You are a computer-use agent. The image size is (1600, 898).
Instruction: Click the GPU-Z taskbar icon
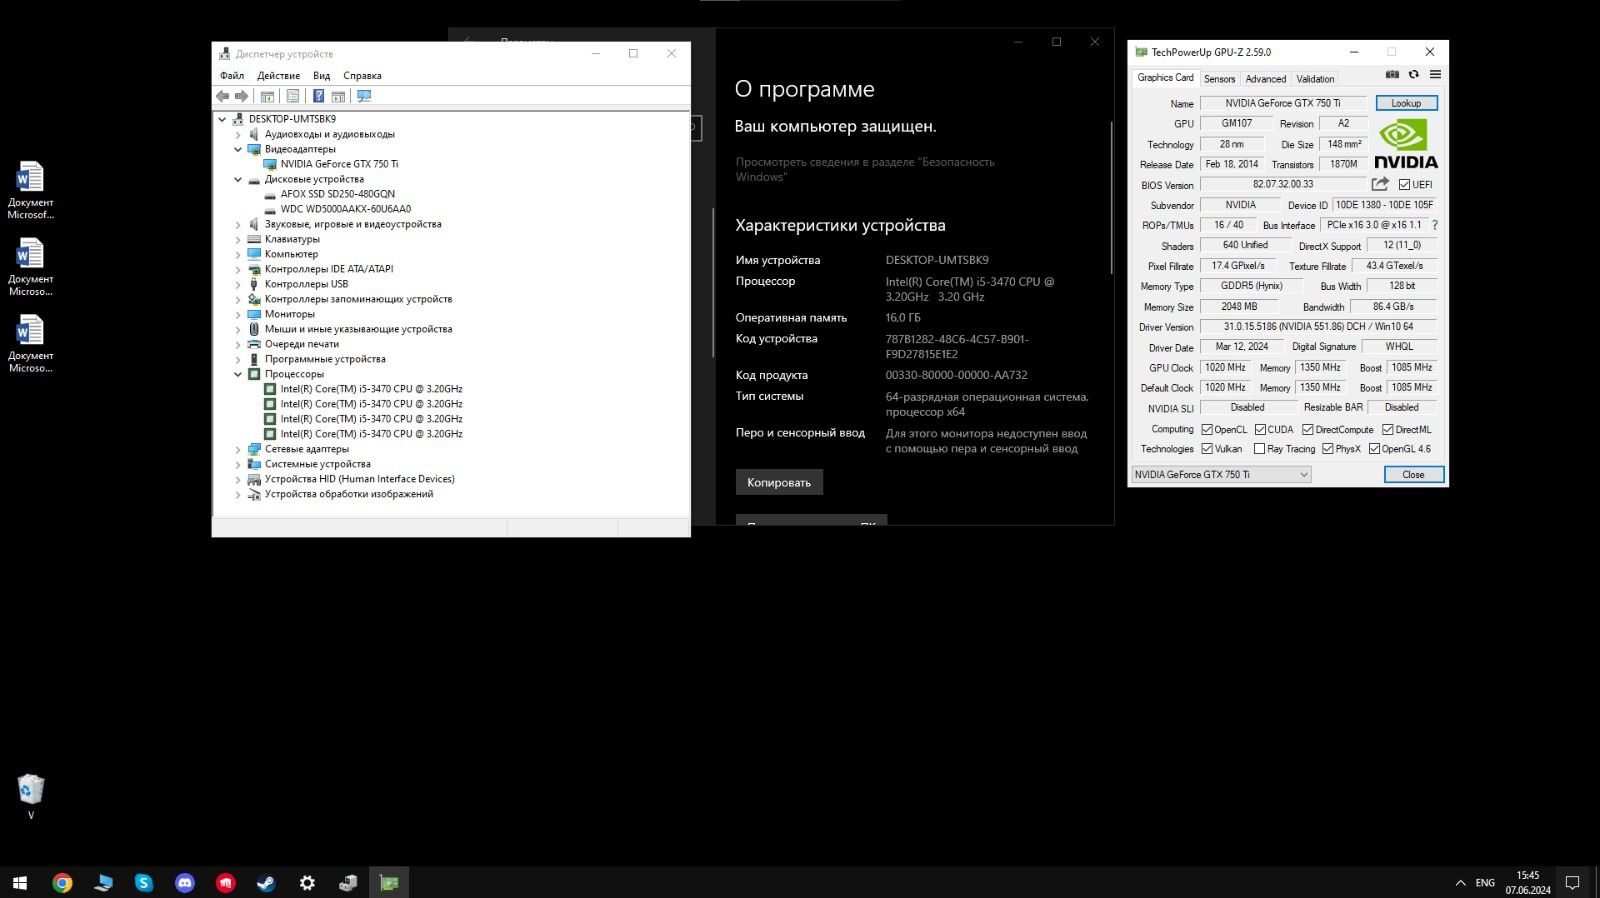(389, 883)
